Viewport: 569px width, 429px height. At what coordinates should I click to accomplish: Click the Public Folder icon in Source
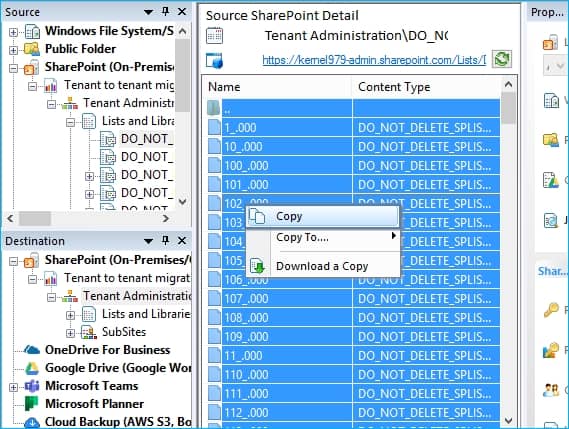(x=32, y=49)
